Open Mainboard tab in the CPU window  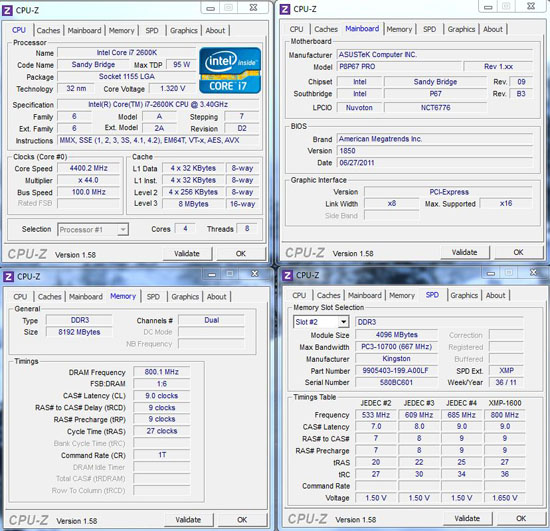pyautogui.click(x=84, y=31)
